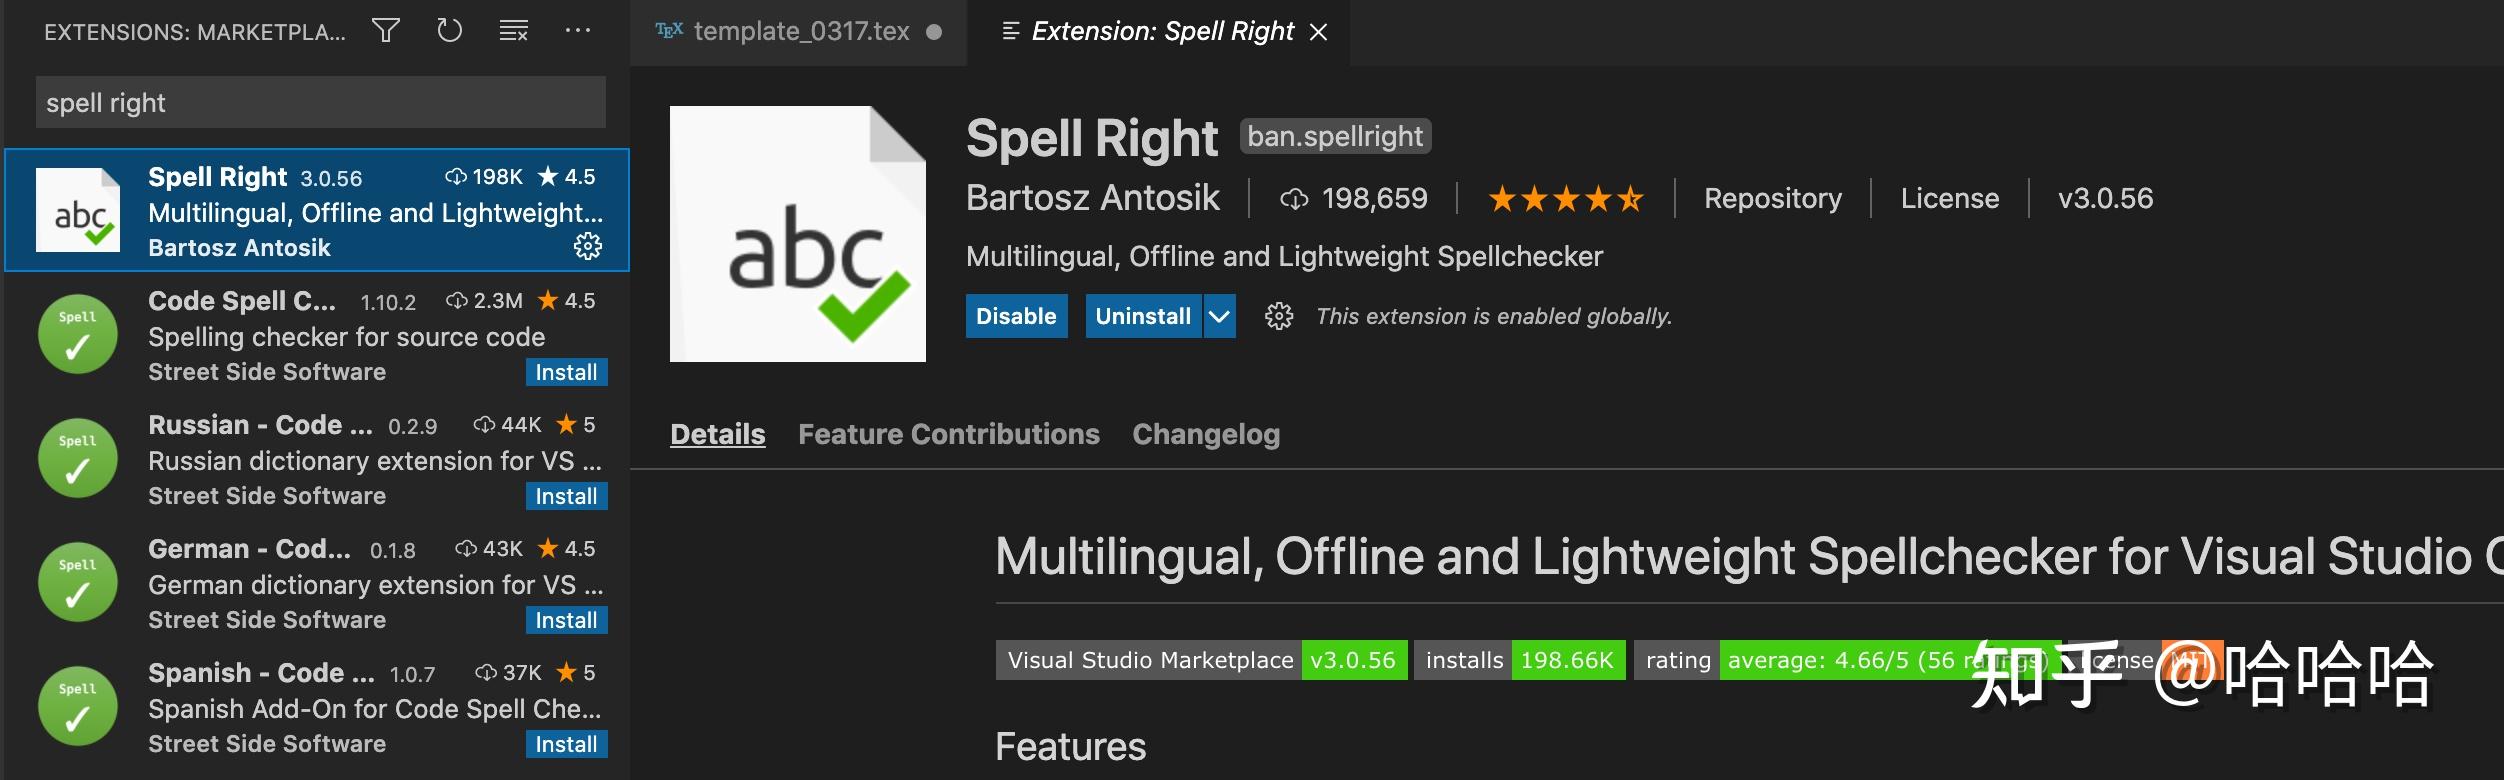Install the Russian dictionary extension

coord(566,496)
